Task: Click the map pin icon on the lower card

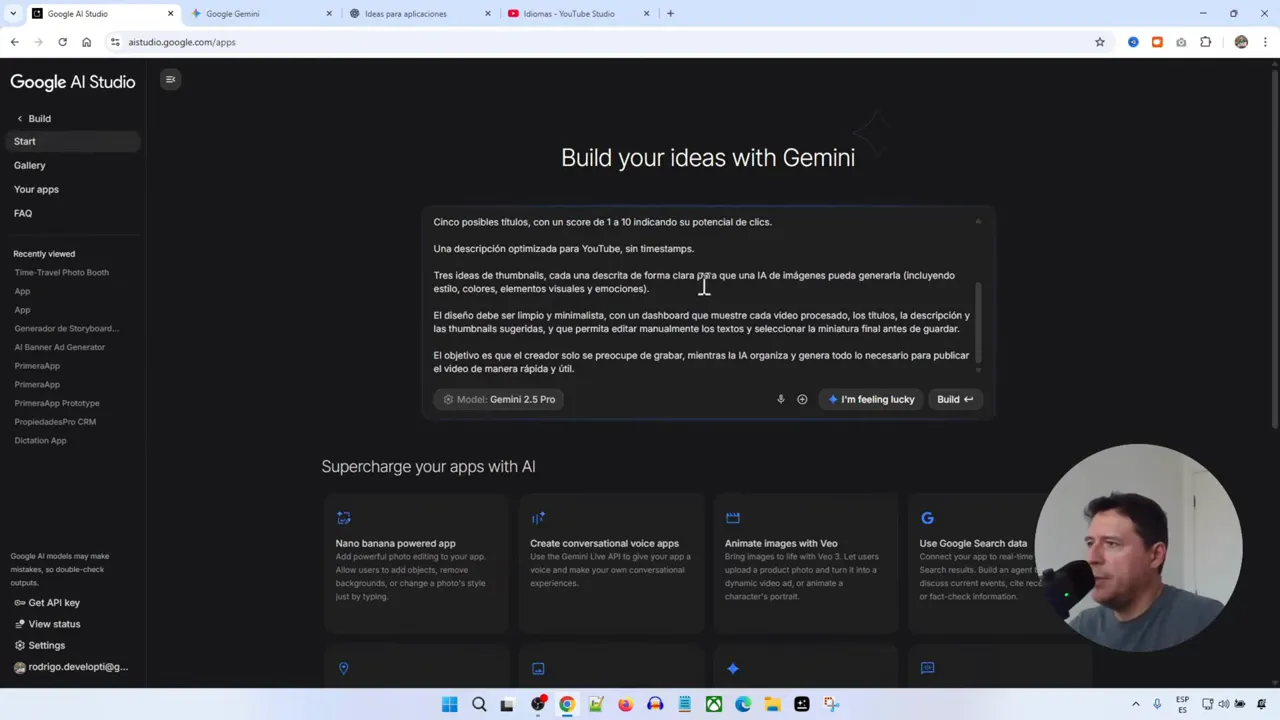Action: pos(343,668)
